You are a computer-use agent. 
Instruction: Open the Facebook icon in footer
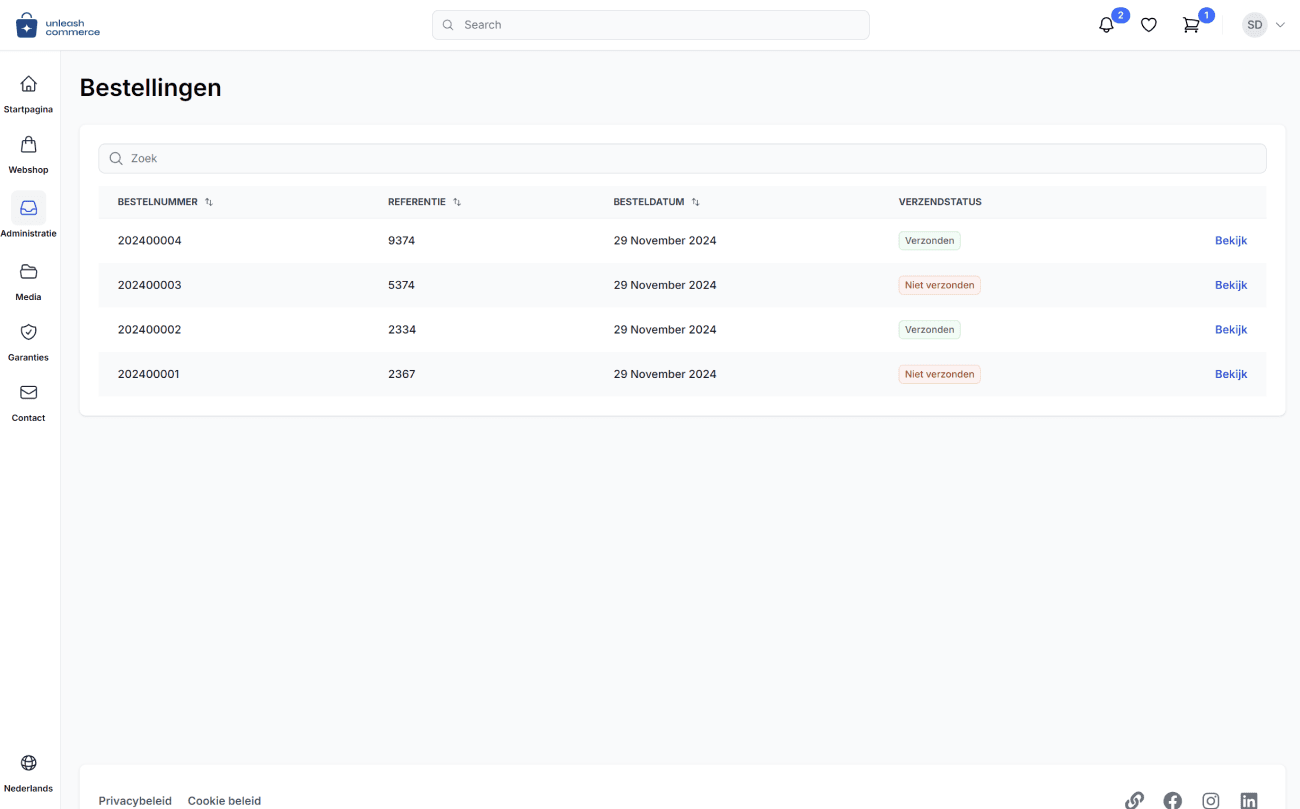tap(1172, 800)
